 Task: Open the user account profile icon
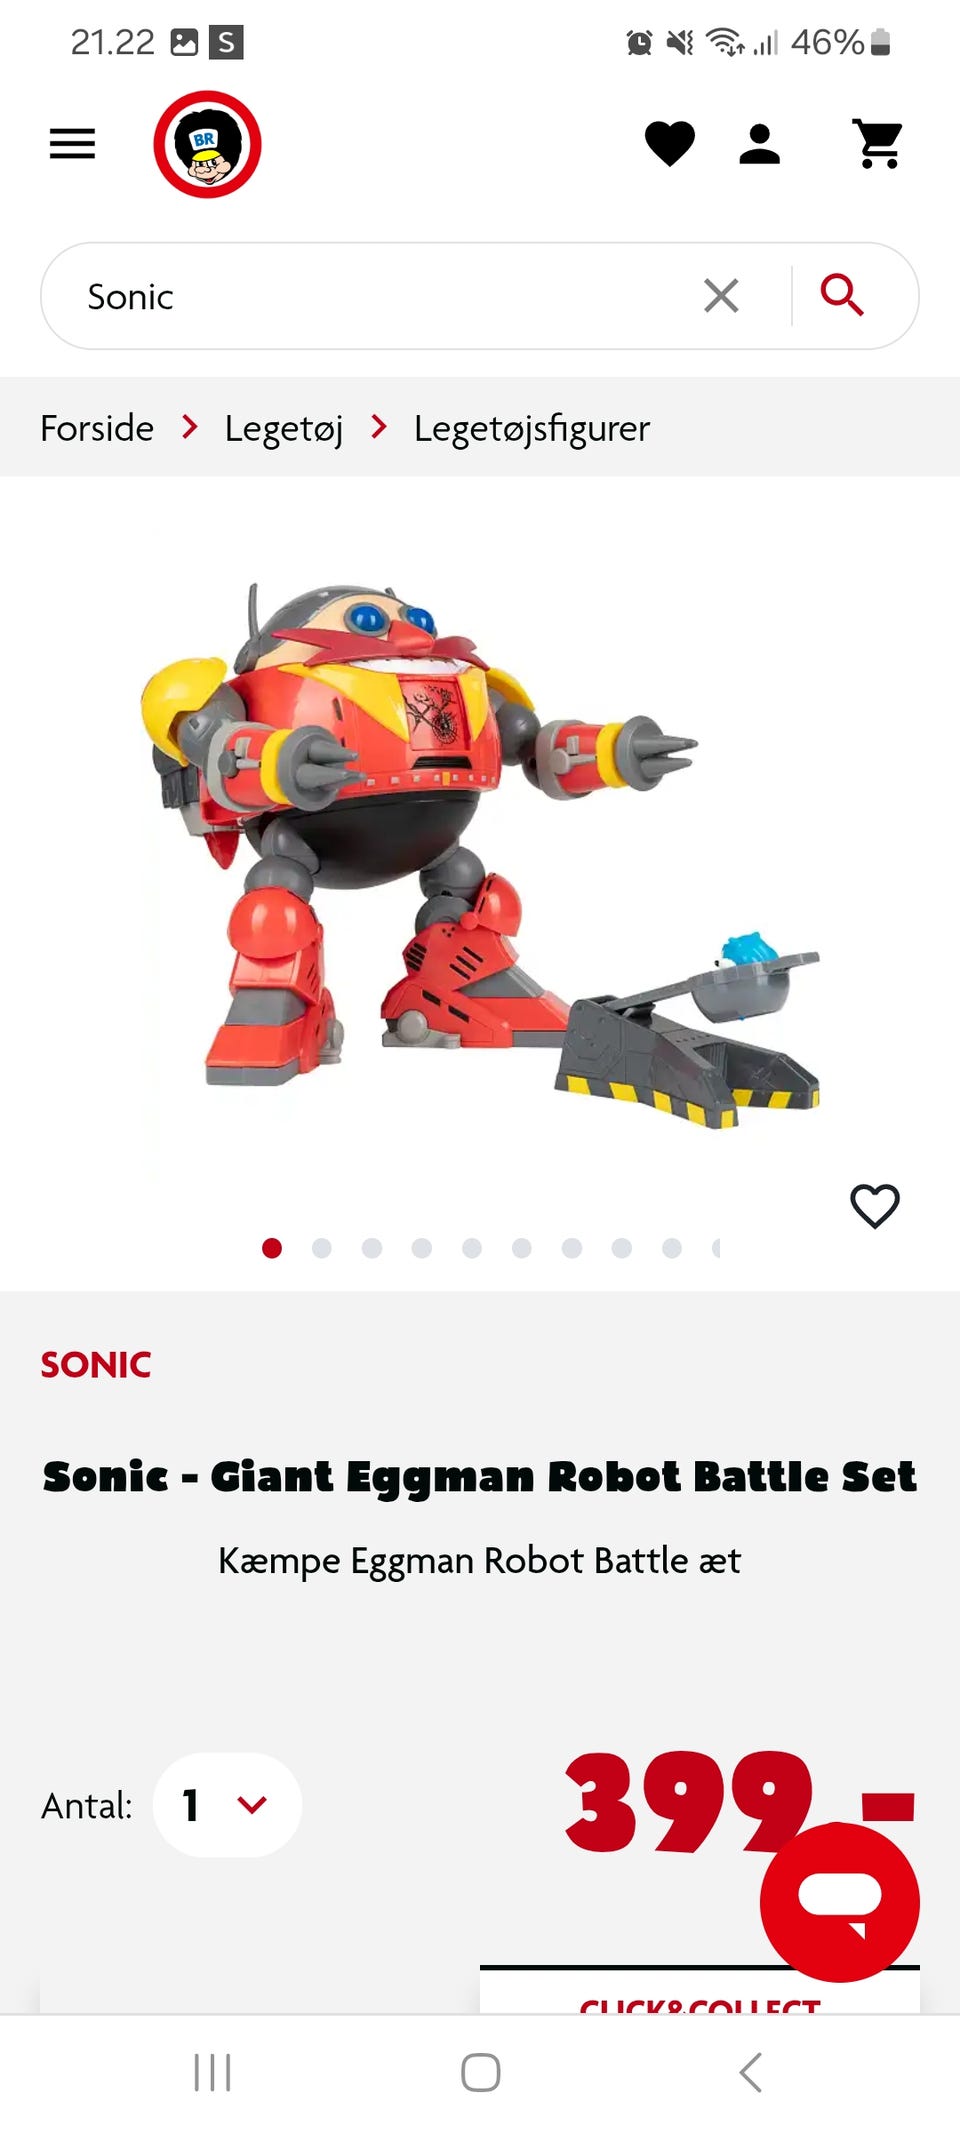(760, 143)
